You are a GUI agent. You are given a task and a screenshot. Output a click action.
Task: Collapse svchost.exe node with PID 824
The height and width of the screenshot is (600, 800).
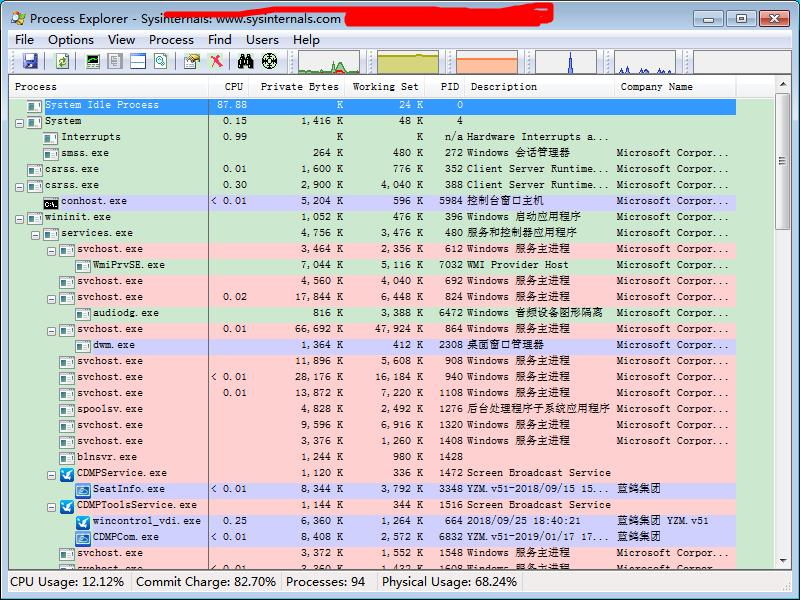[52, 299]
